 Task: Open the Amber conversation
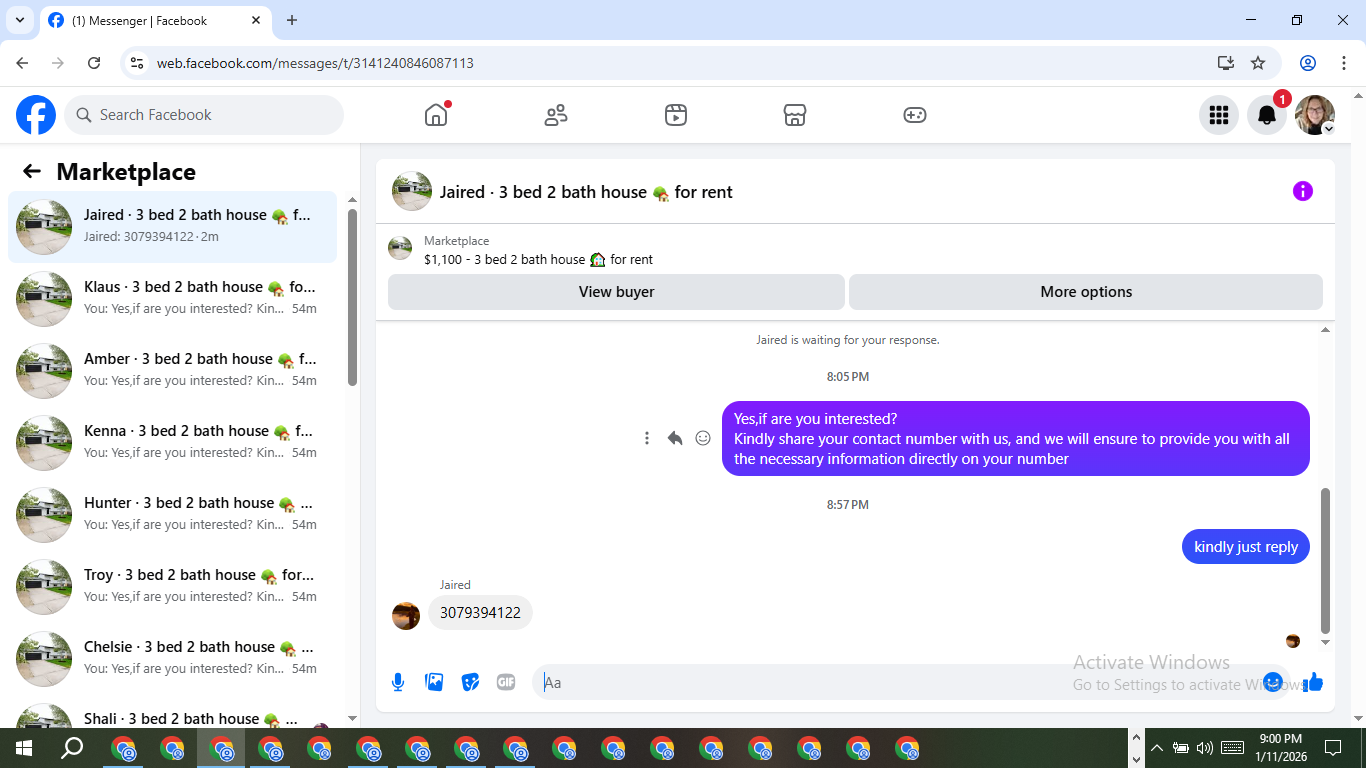click(x=173, y=371)
